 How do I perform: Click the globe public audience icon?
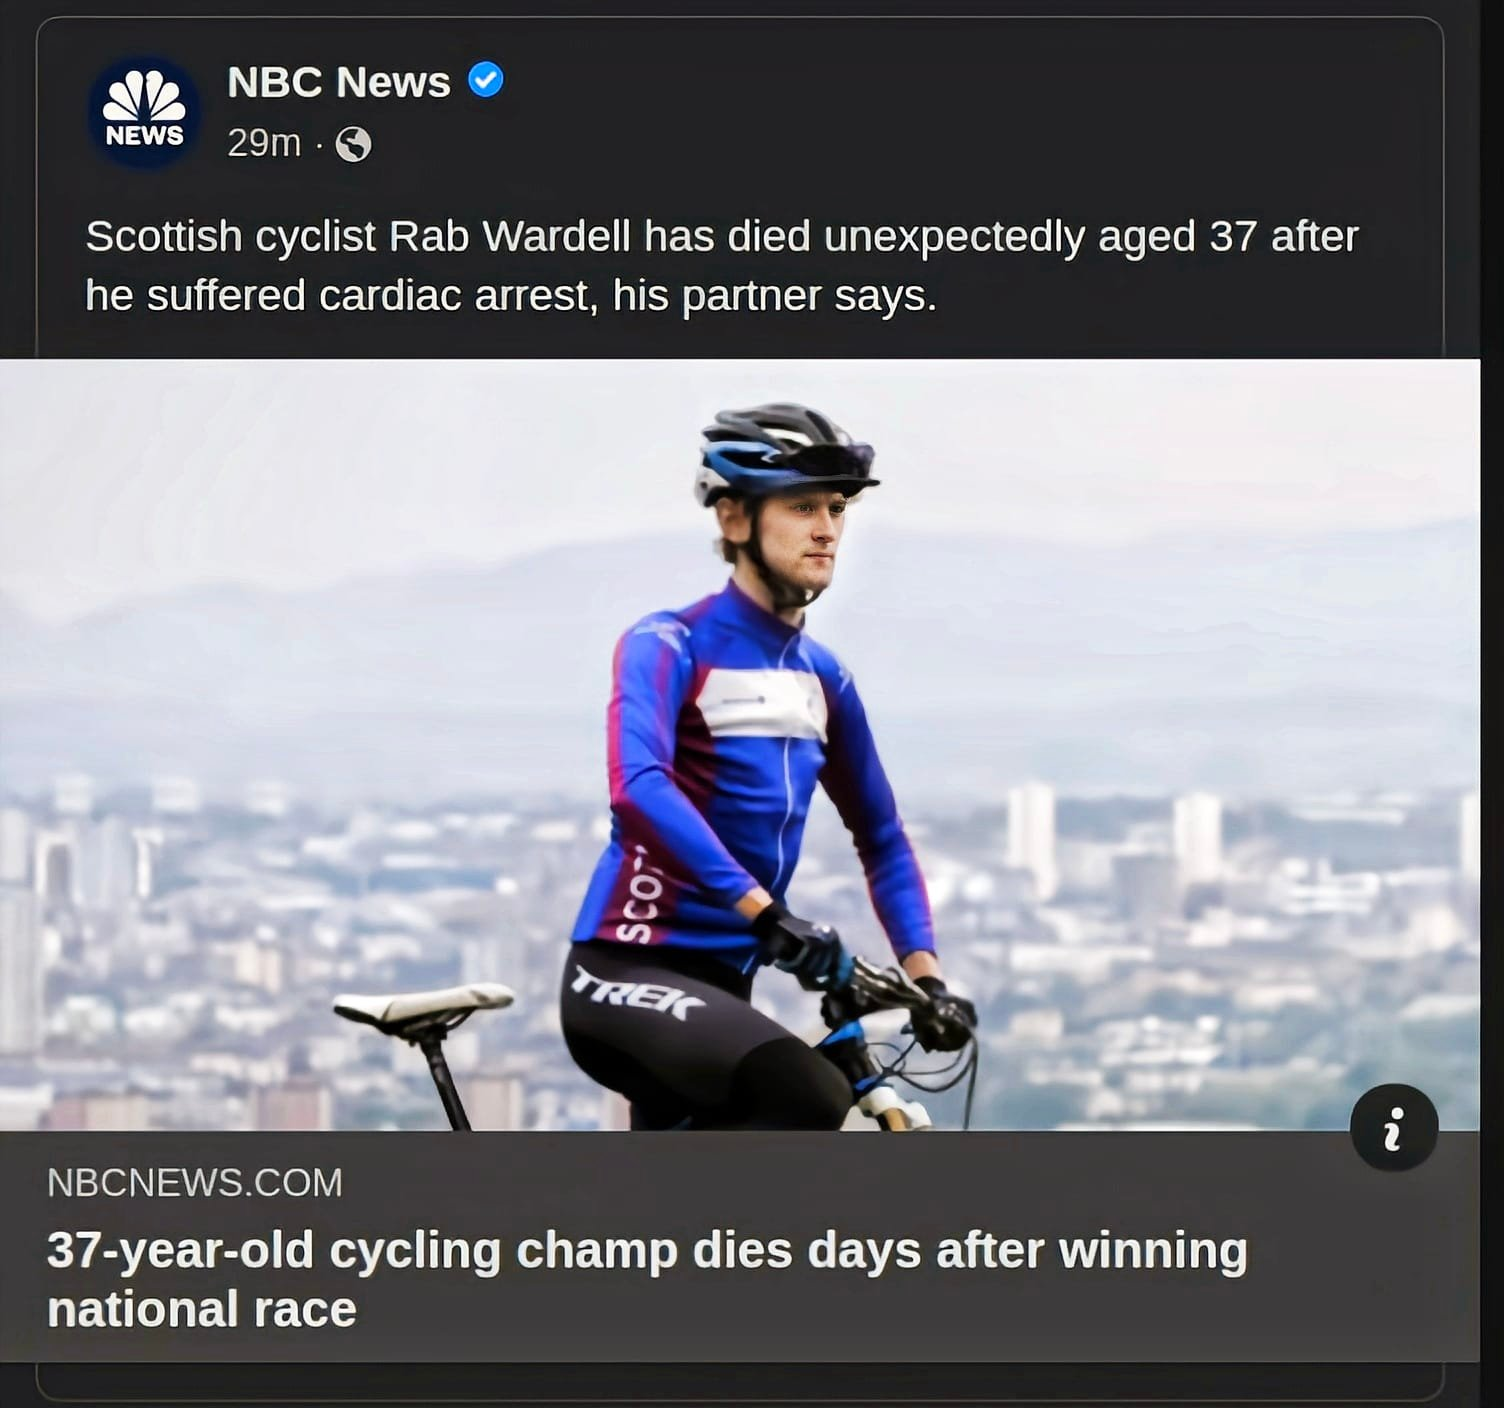point(353,145)
